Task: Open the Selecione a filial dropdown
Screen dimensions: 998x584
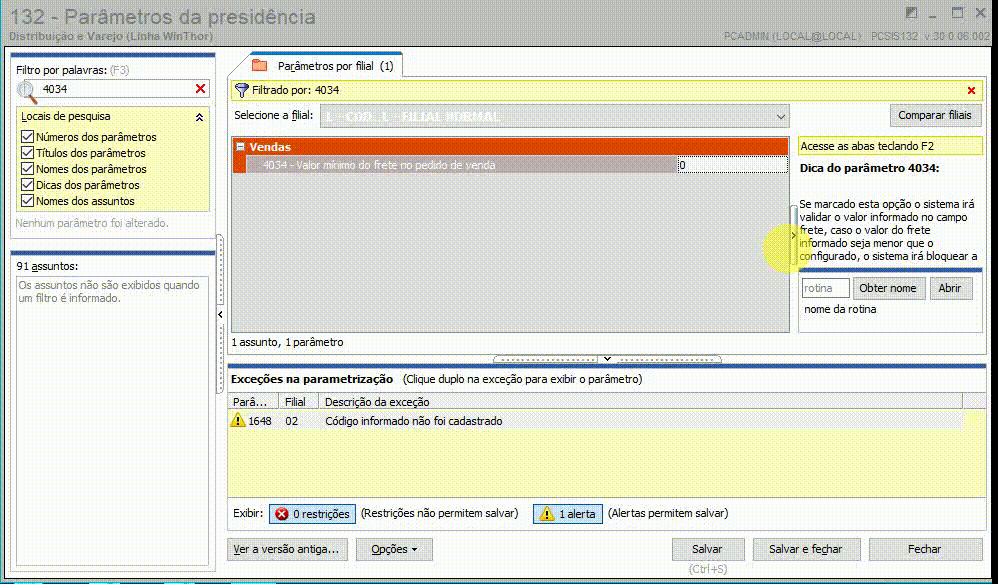Action: tap(781, 116)
